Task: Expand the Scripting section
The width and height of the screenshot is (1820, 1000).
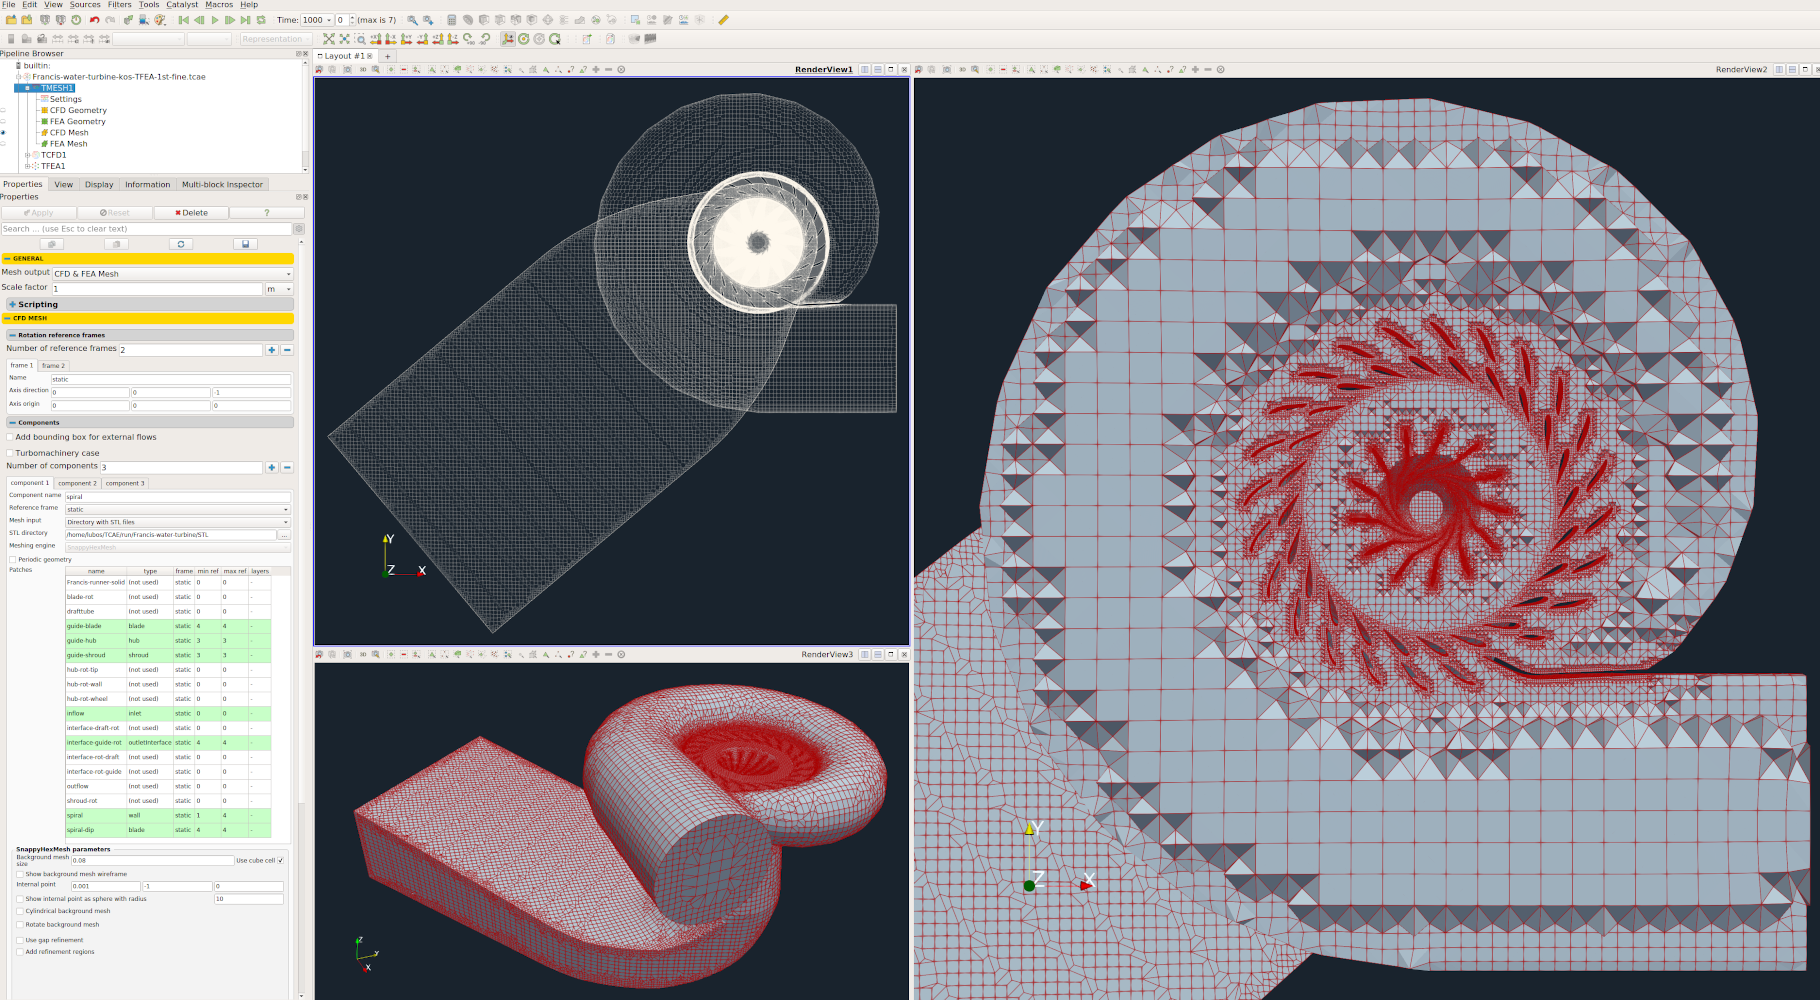Action: pyautogui.click(x=12, y=304)
